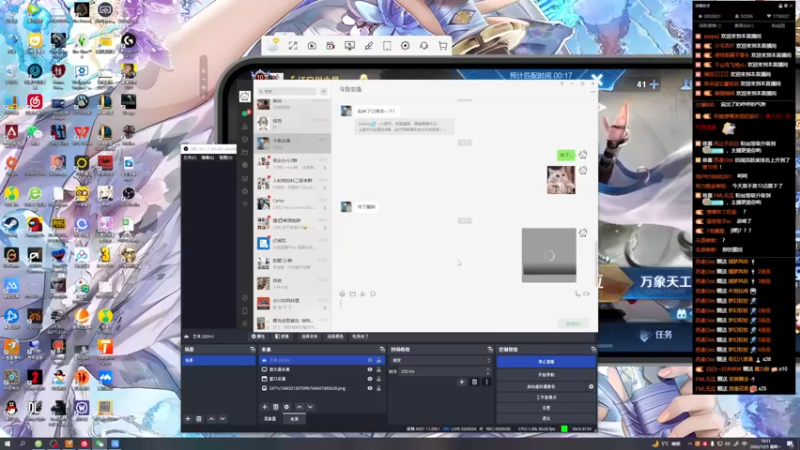Lock the display capture source
Viewport: 800px width, 450px height.
379,369
